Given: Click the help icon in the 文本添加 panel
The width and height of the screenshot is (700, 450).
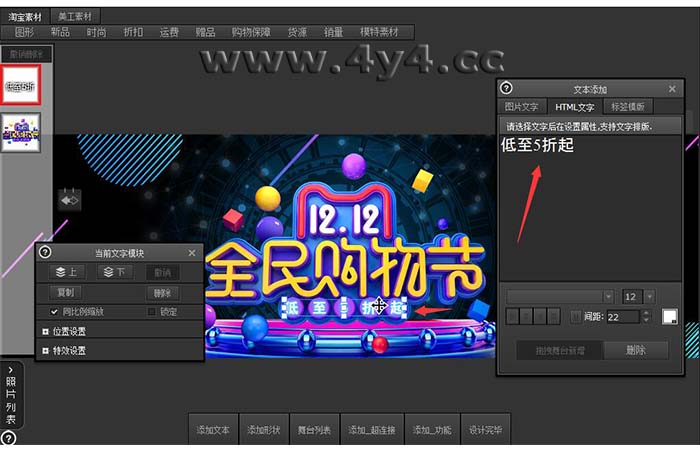Looking at the screenshot, I should (x=506, y=88).
